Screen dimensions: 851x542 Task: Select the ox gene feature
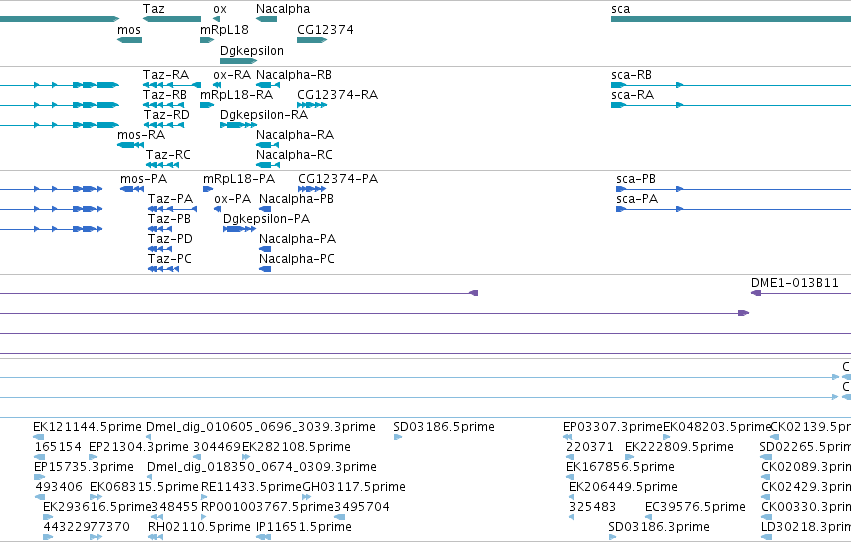click(217, 19)
